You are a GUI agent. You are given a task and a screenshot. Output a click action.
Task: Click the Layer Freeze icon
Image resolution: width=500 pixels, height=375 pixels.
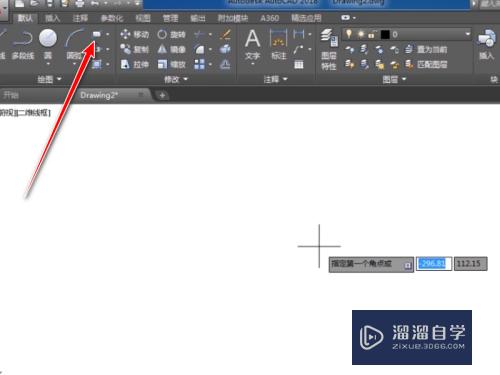pyautogui.click(x=379, y=50)
